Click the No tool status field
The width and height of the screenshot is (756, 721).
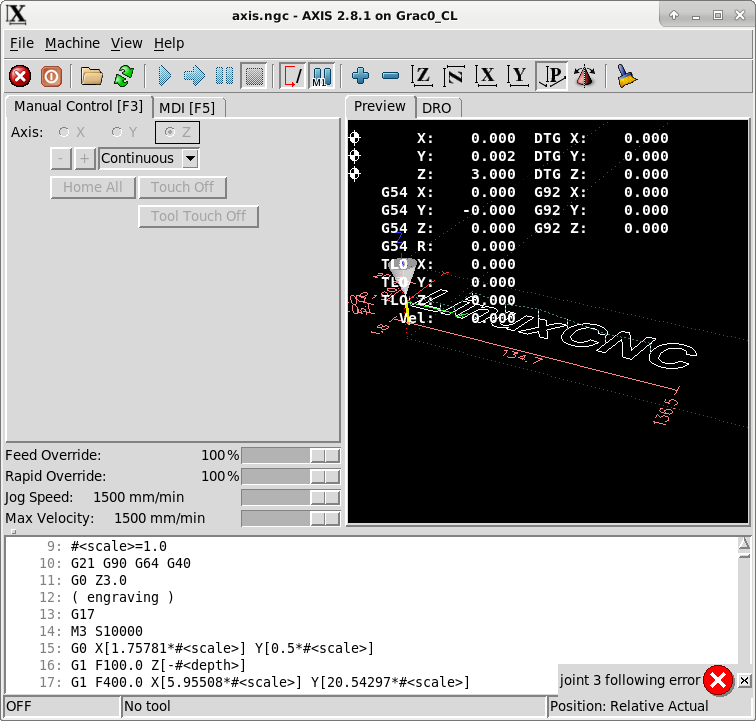point(334,707)
